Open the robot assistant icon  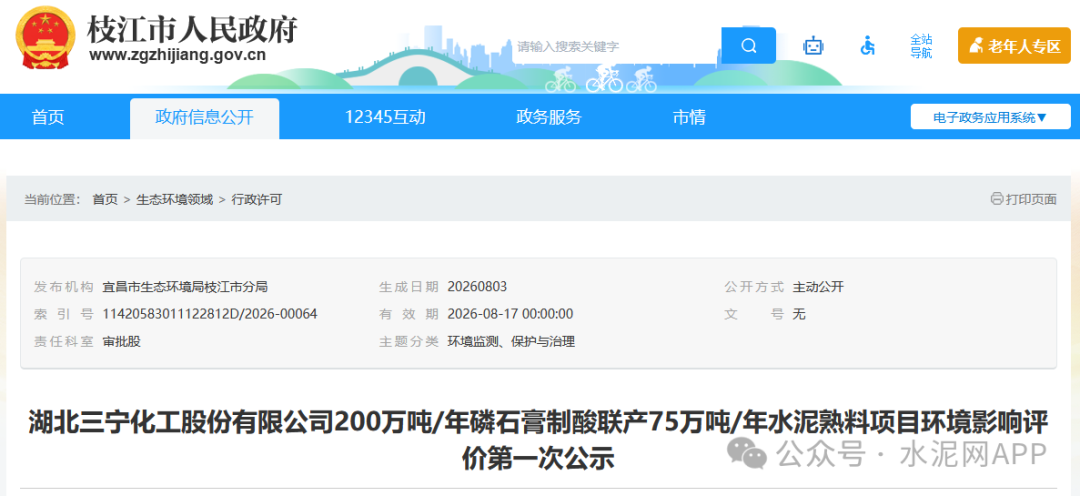coord(813,46)
